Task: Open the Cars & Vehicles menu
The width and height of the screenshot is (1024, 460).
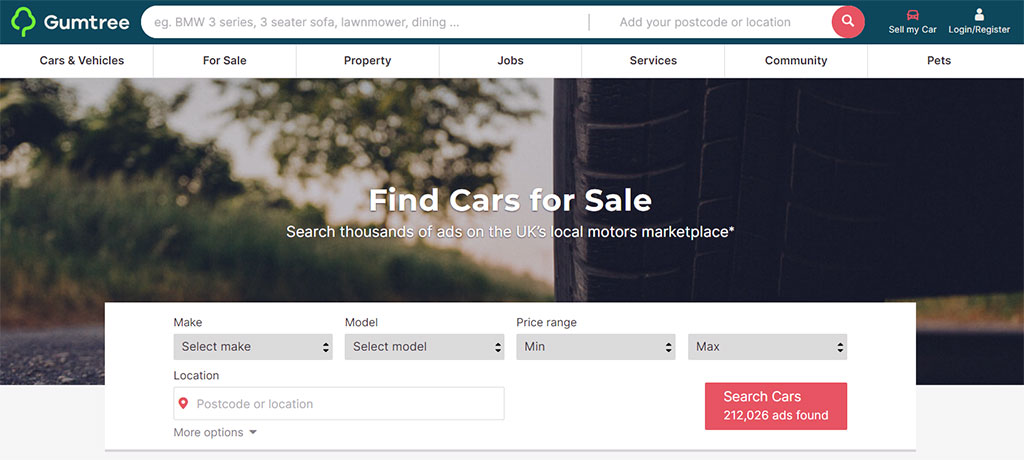Action: coord(82,61)
